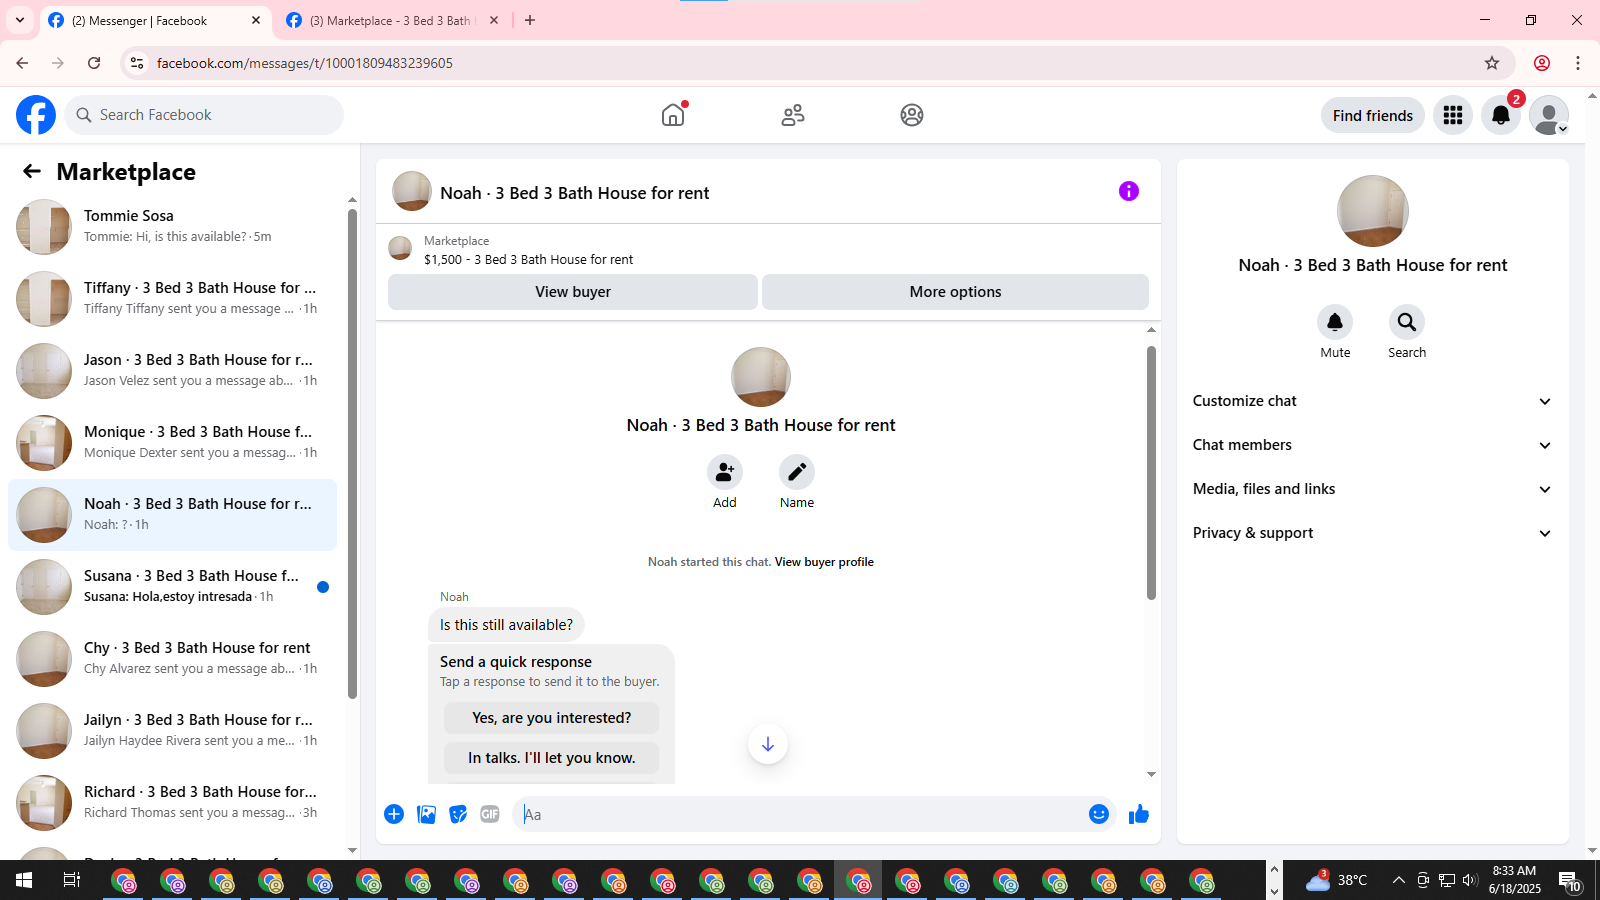Jump to latest message arrow
Image resolution: width=1600 pixels, height=900 pixels.
click(x=768, y=744)
